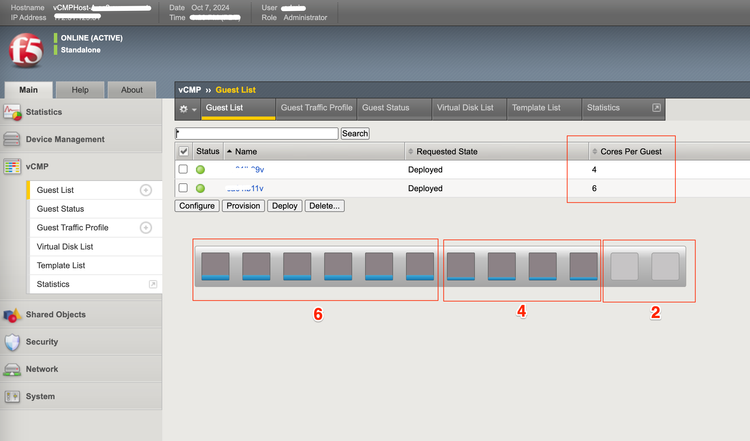Click the vCMP grid icon in sidebar
This screenshot has height=441, width=750.
[x=13, y=167]
